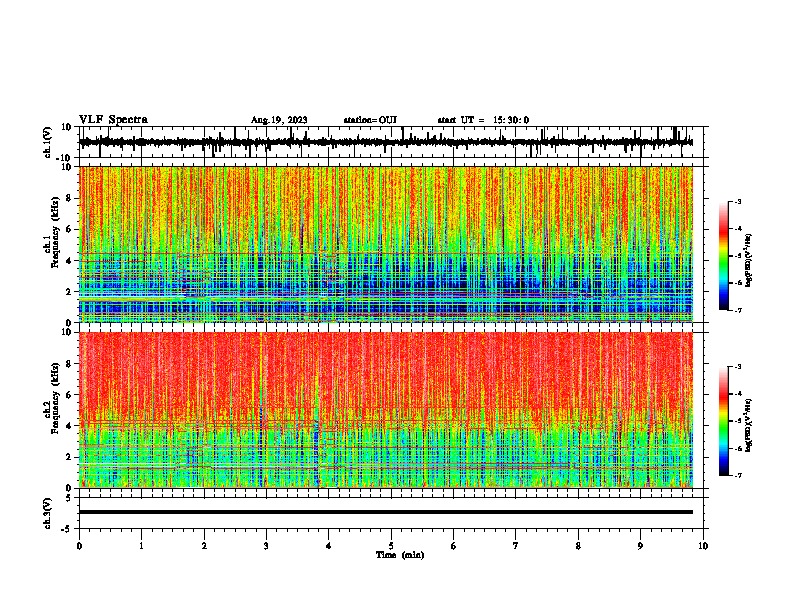The height and width of the screenshot is (612, 792).
Task: Click the "5" tick on ch.3 voltage axis
Action: tap(69, 497)
